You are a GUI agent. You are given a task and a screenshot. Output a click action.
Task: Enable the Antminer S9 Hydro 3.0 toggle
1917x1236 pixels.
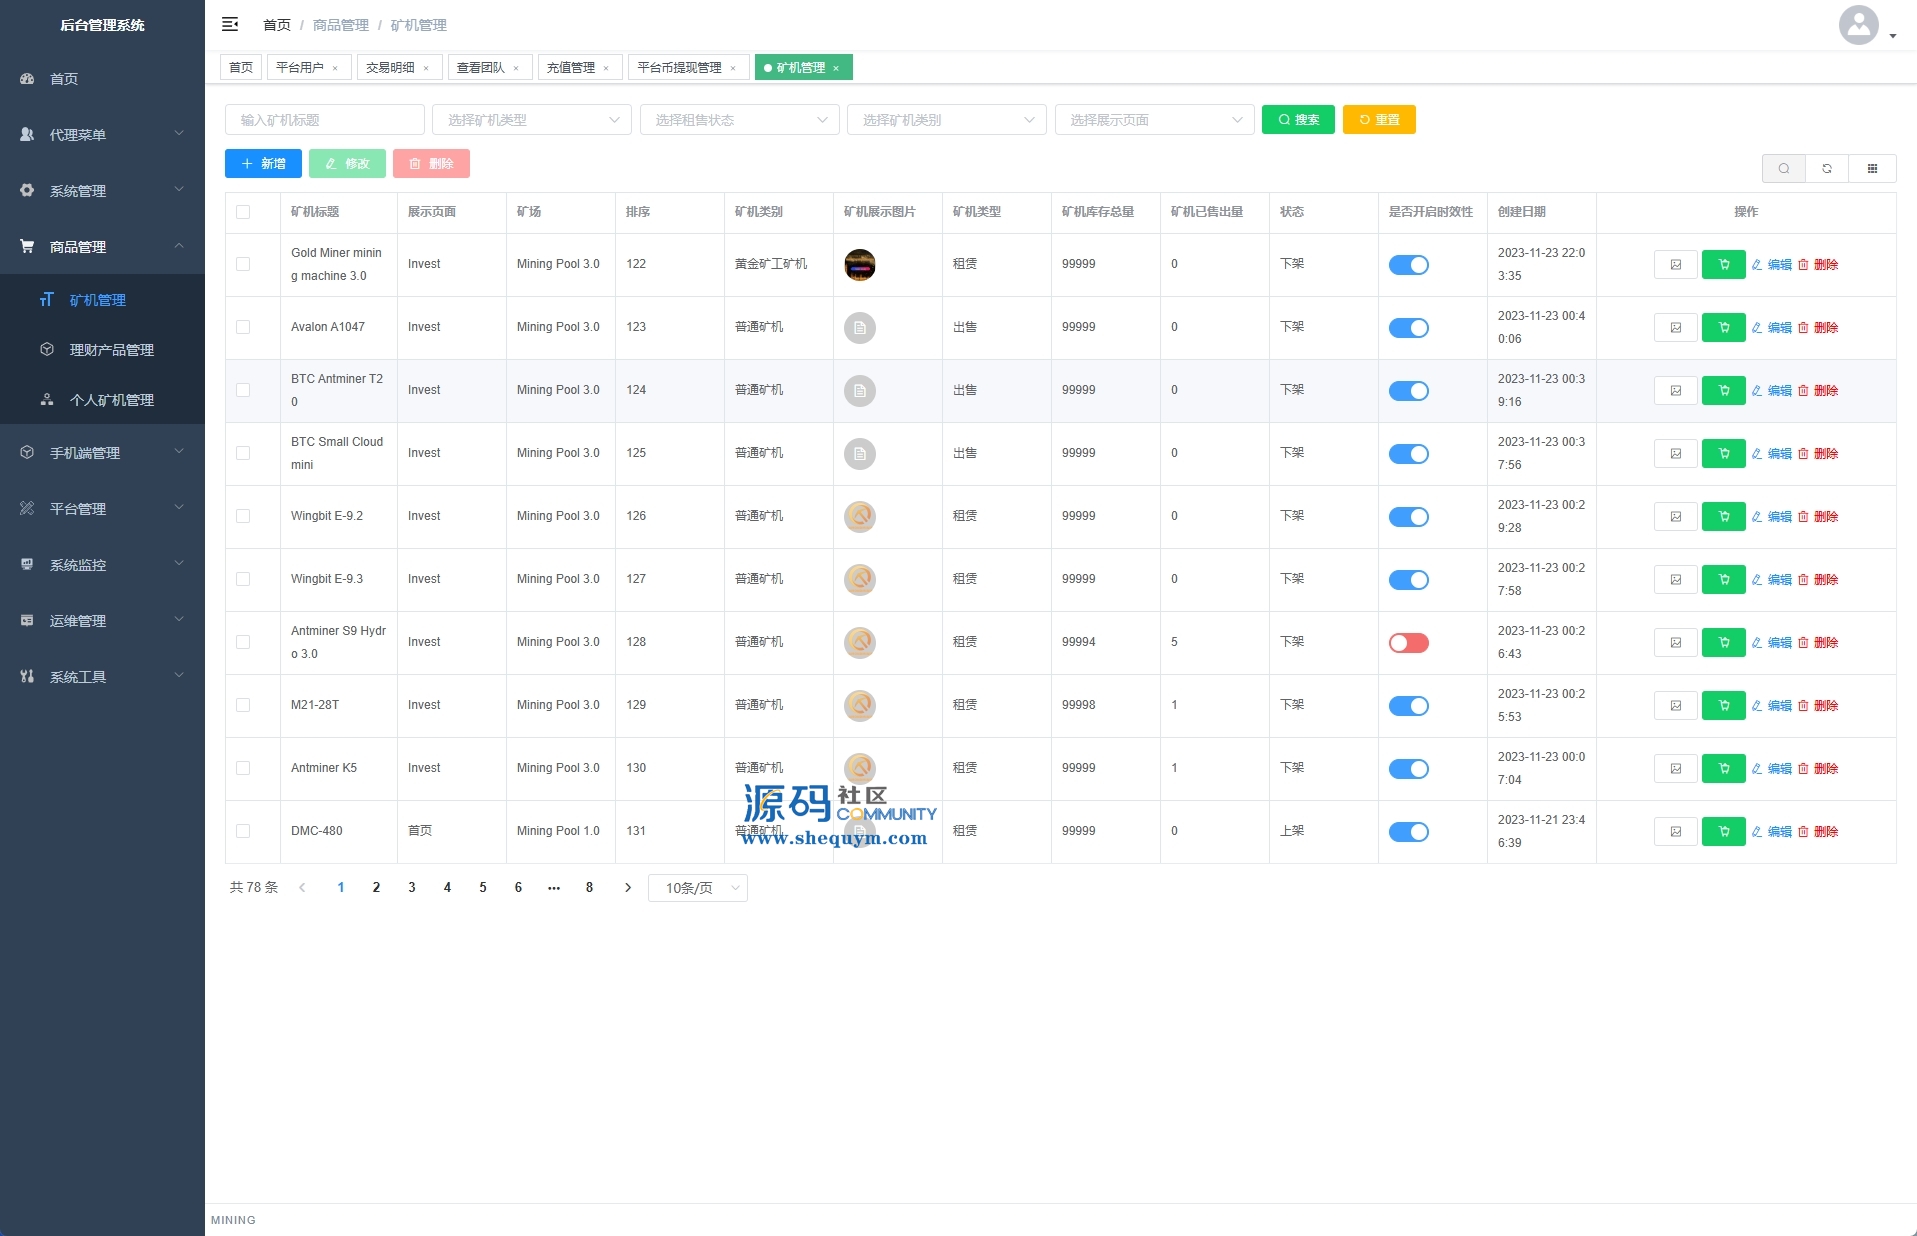(1408, 642)
